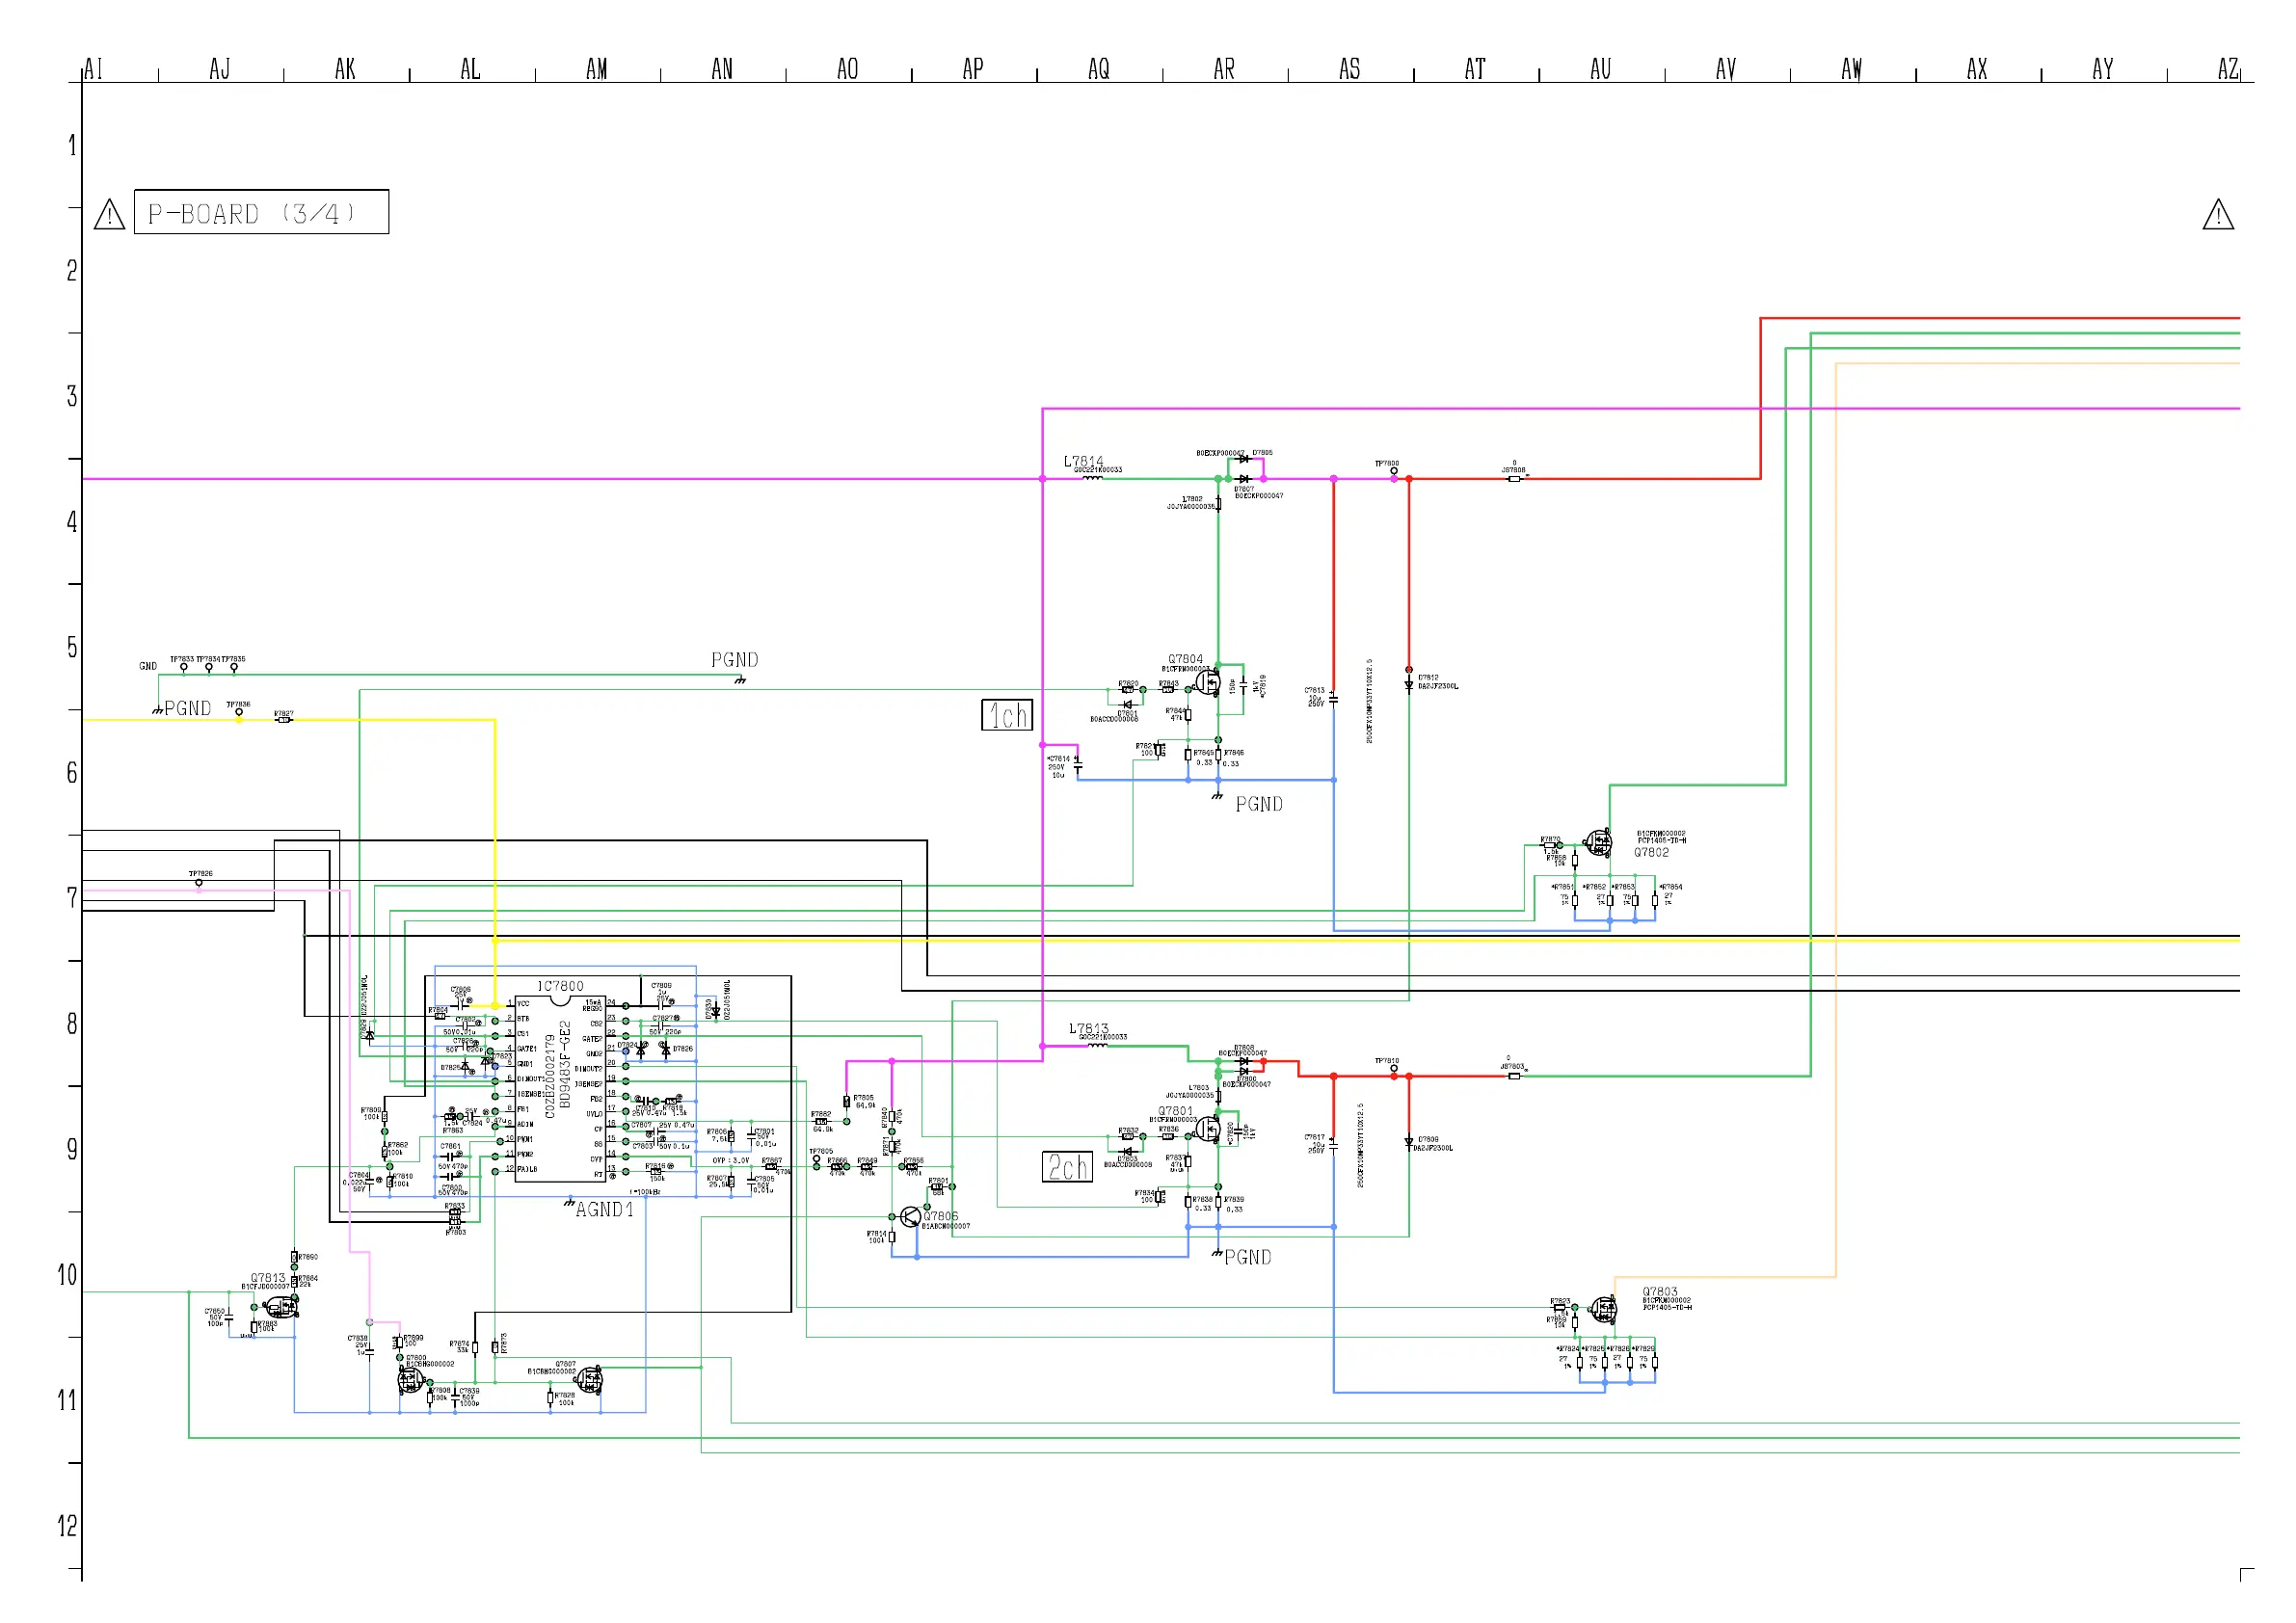The width and height of the screenshot is (2296, 1623).
Task: Click the AQ column header
Action: (1098, 69)
